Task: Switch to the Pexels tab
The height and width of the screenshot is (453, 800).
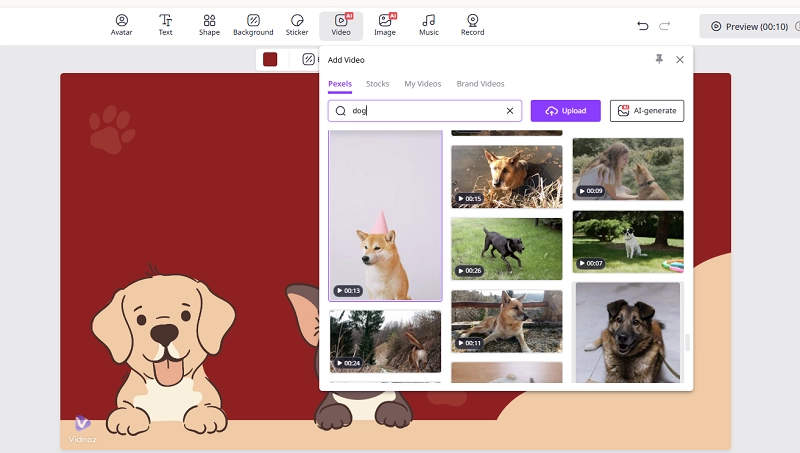Action: [340, 84]
